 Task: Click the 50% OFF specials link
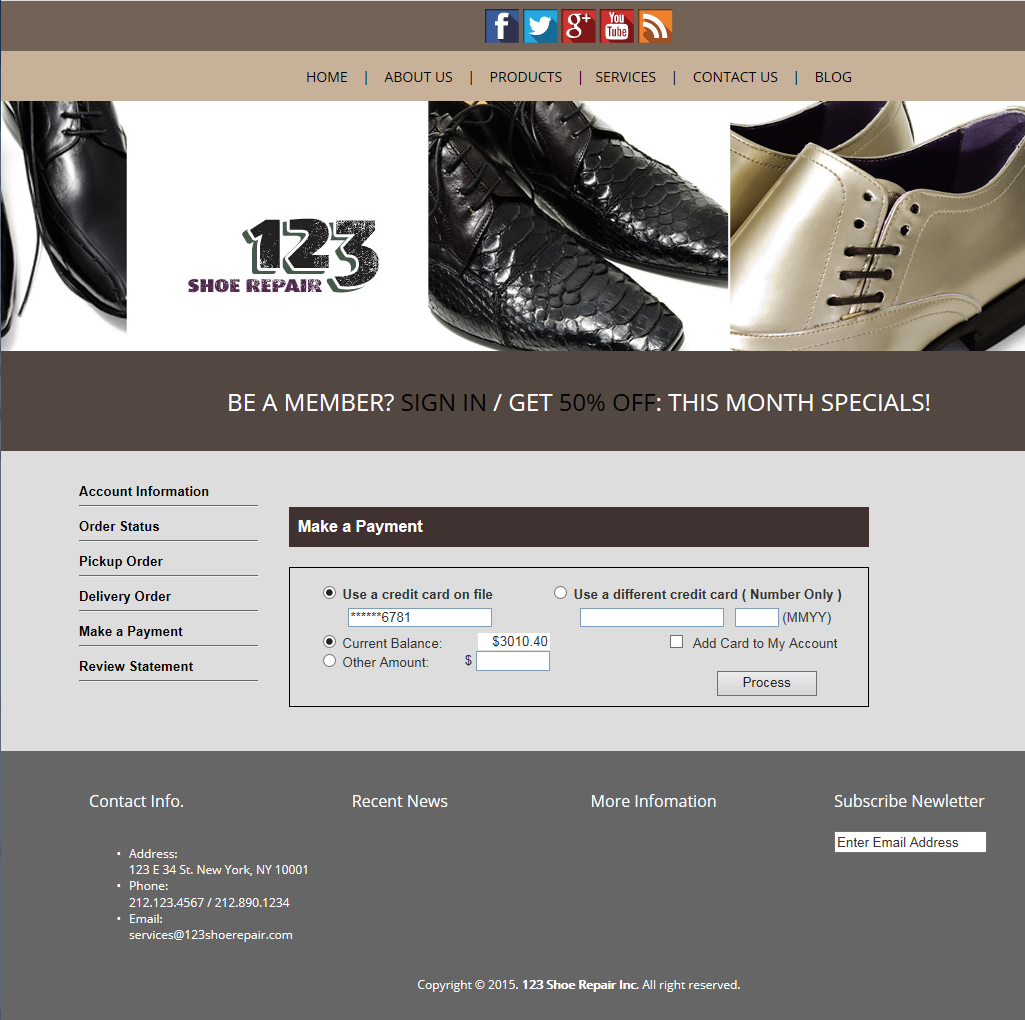(607, 403)
